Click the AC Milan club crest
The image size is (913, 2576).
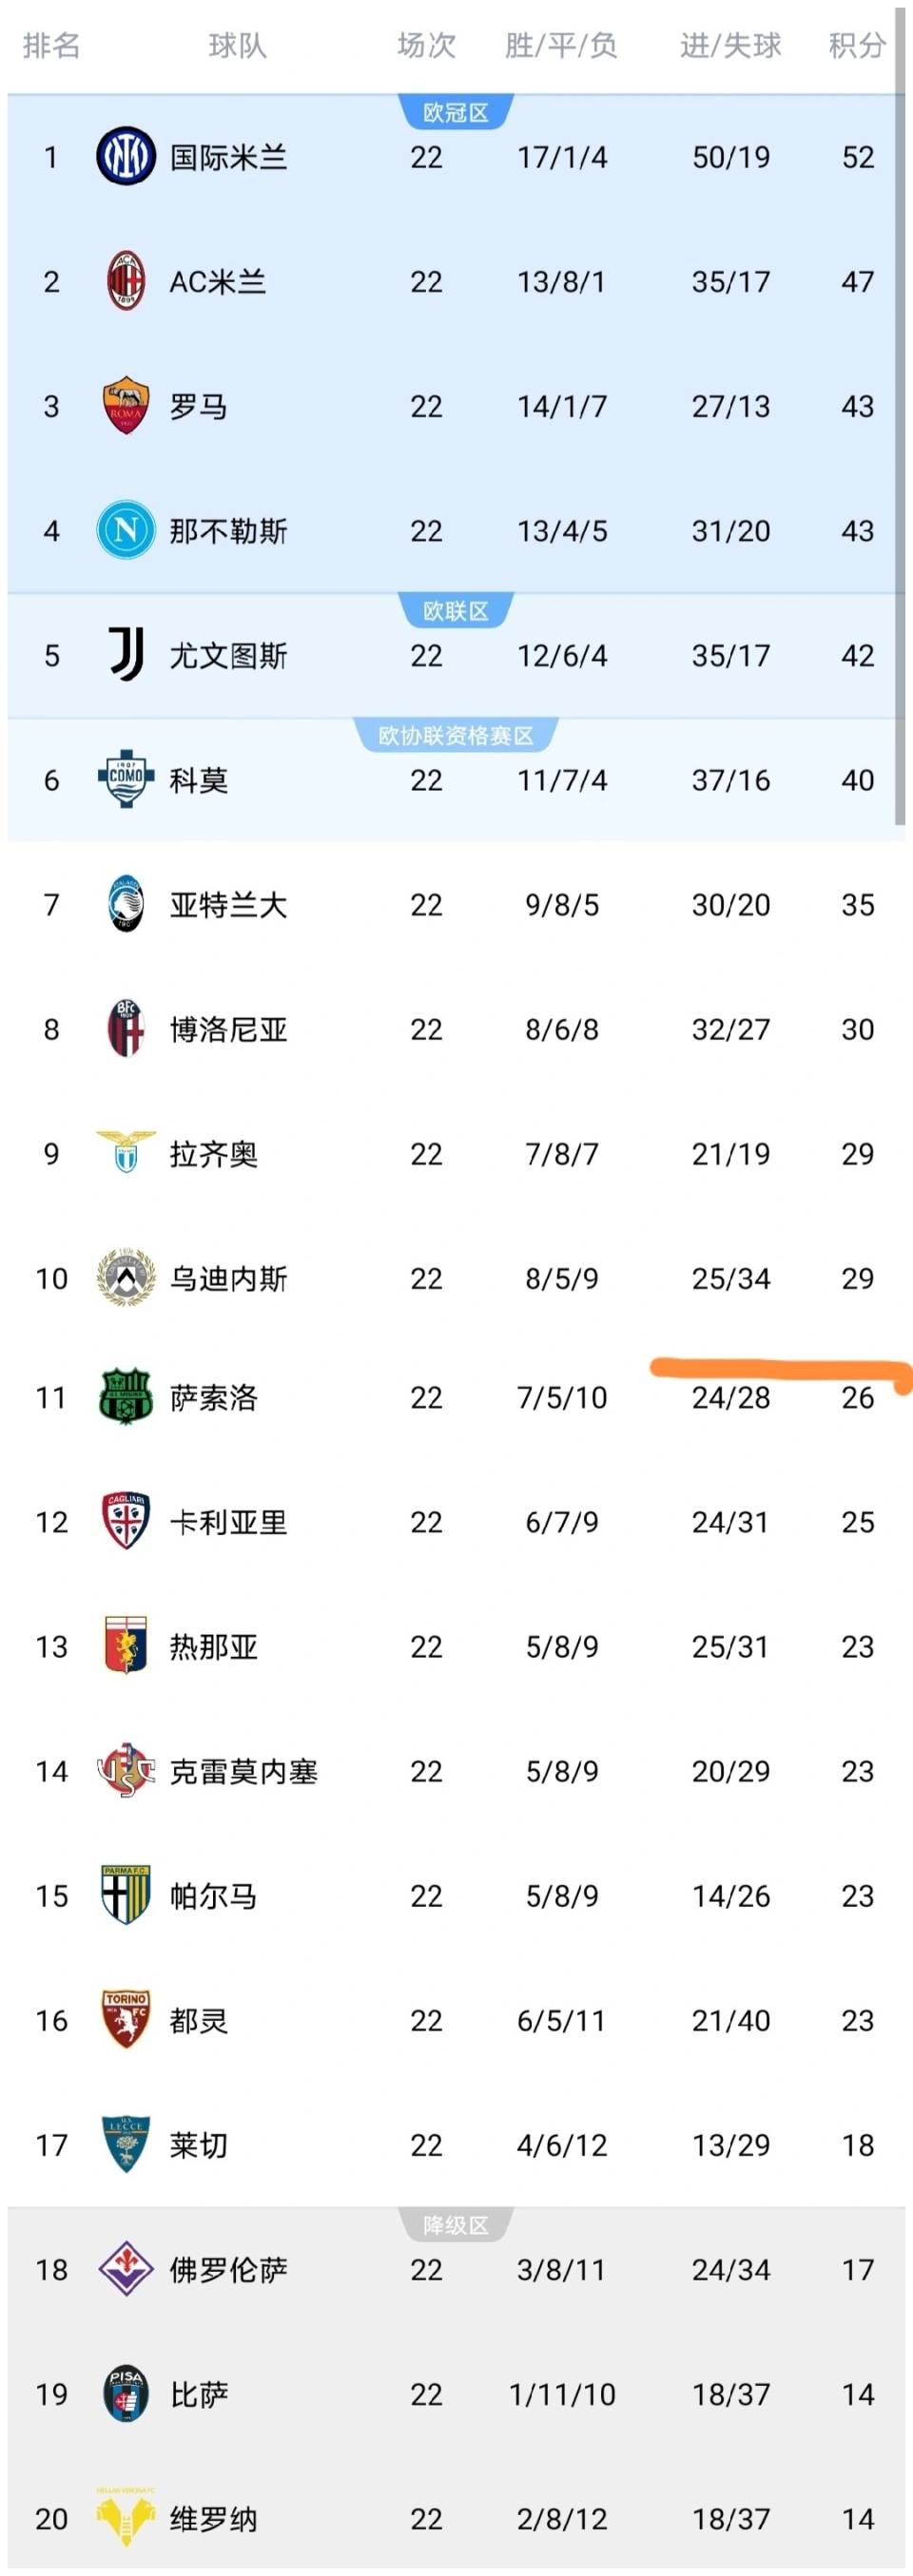pos(126,282)
